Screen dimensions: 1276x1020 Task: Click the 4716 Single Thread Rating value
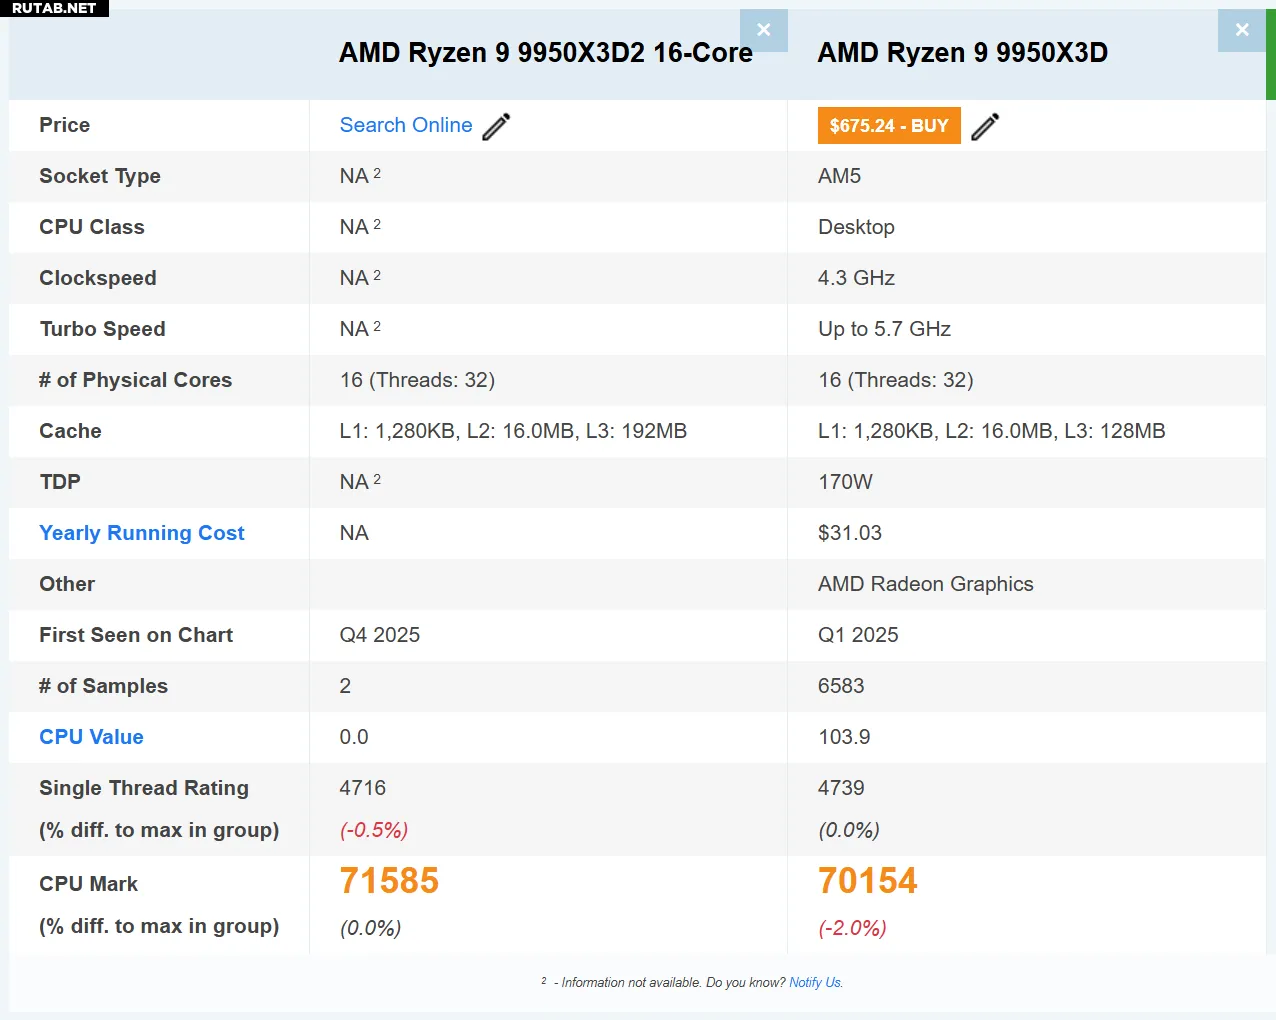pos(362,788)
